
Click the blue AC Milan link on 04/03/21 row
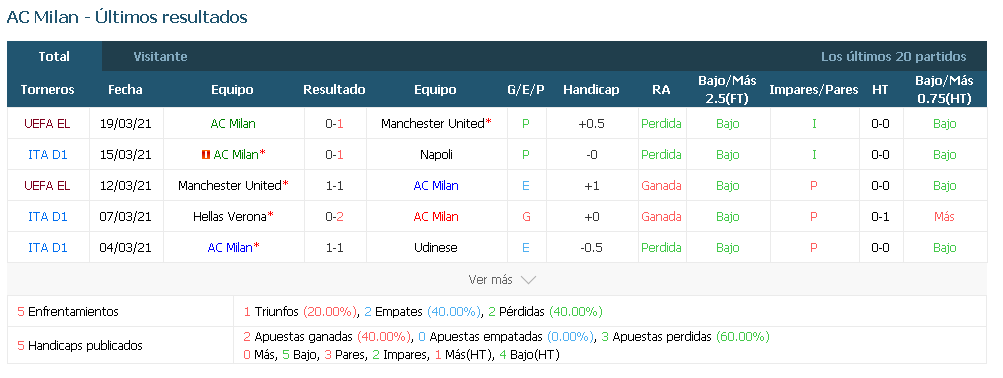230,248
